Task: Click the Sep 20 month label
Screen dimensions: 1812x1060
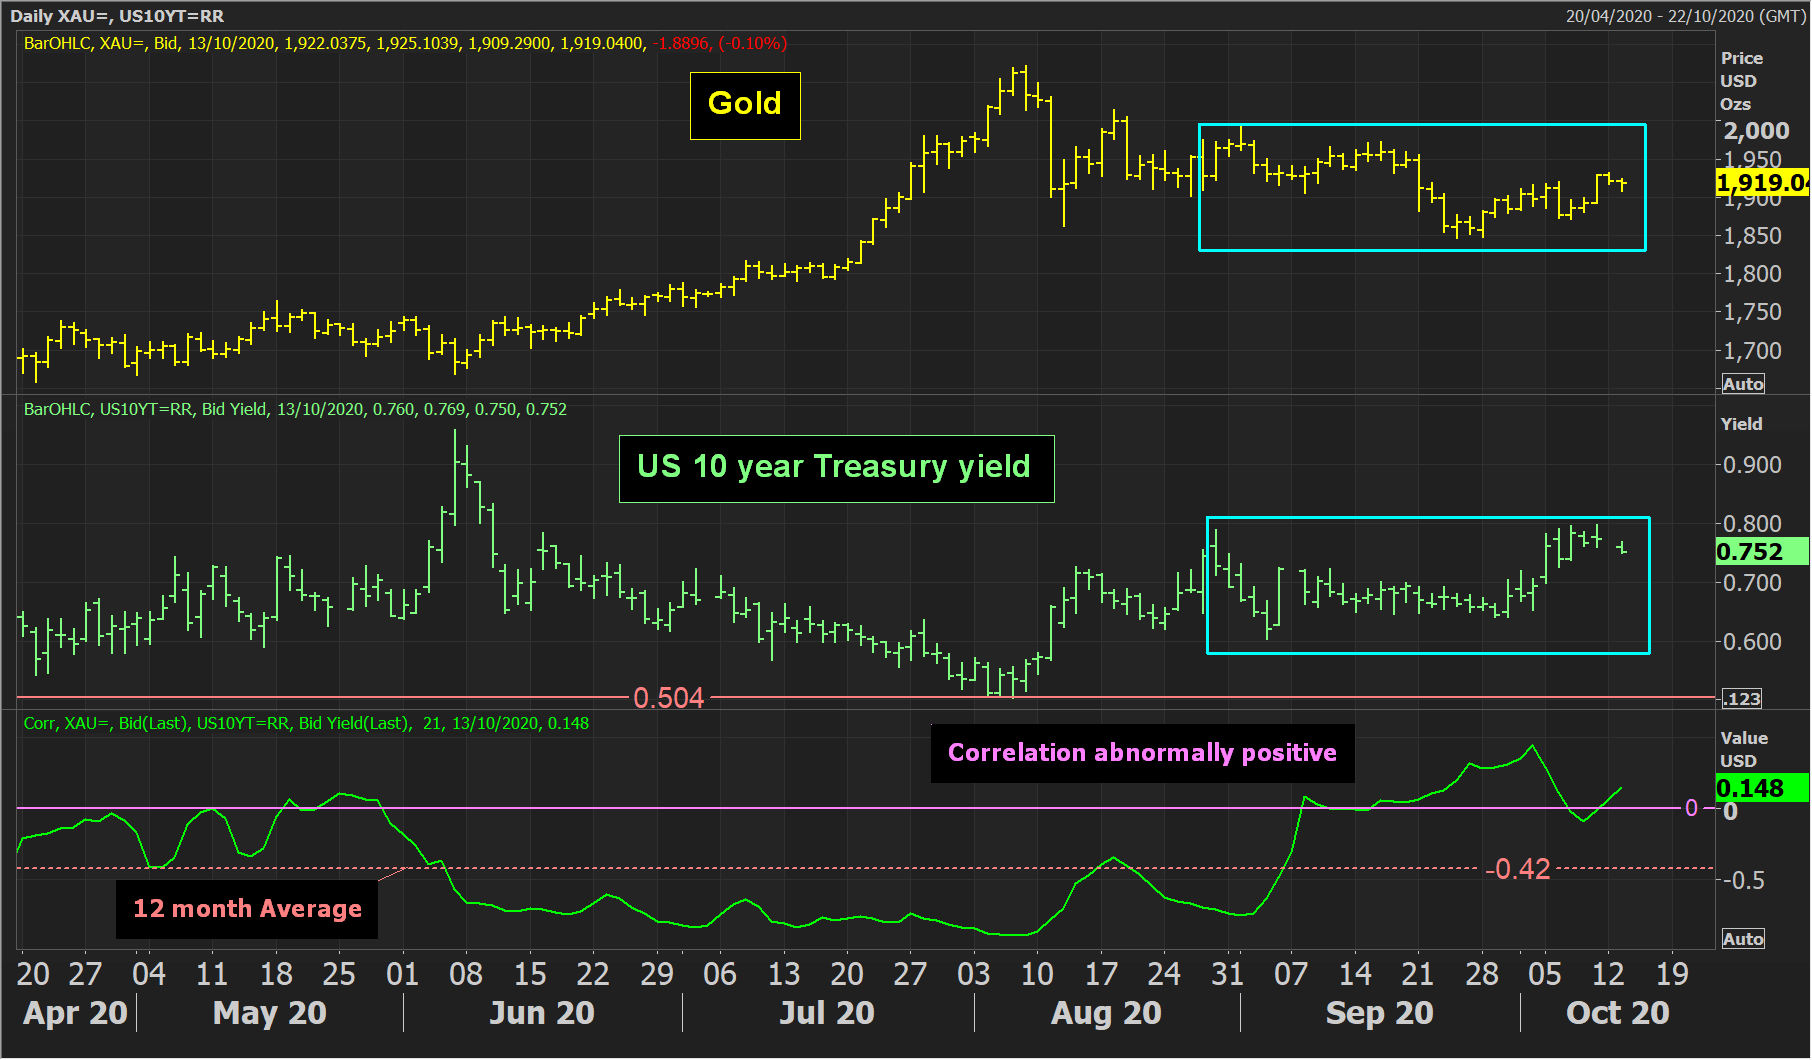Action: click(x=1380, y=1013)
